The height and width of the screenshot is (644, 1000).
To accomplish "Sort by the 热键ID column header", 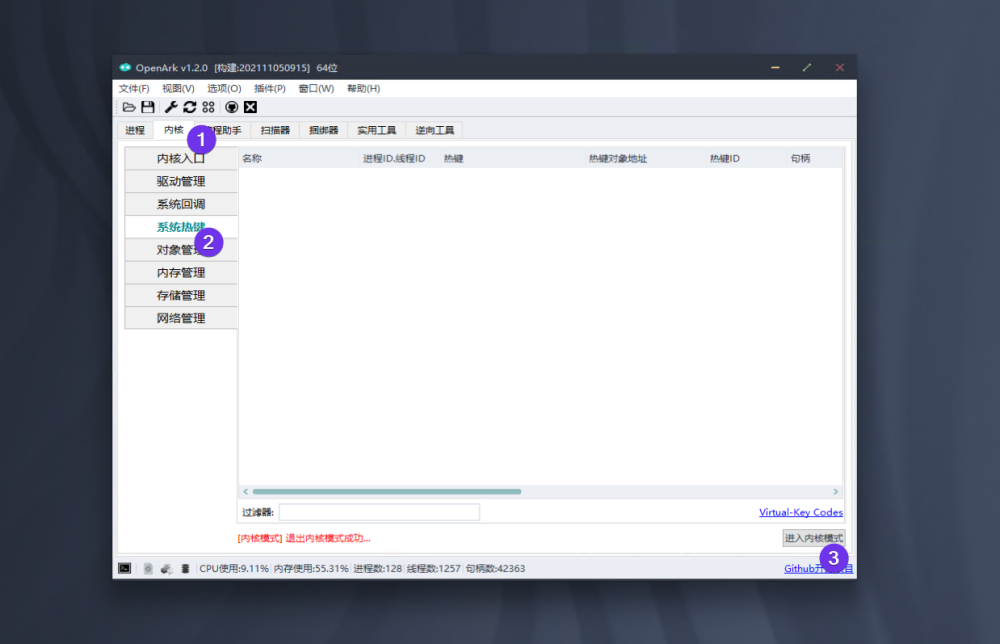I will pos(746,158).
